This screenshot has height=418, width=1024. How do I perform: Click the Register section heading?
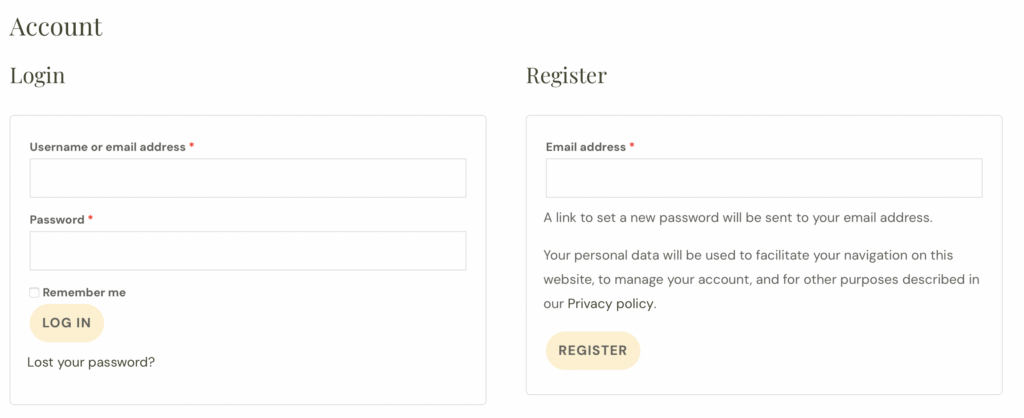566,75
